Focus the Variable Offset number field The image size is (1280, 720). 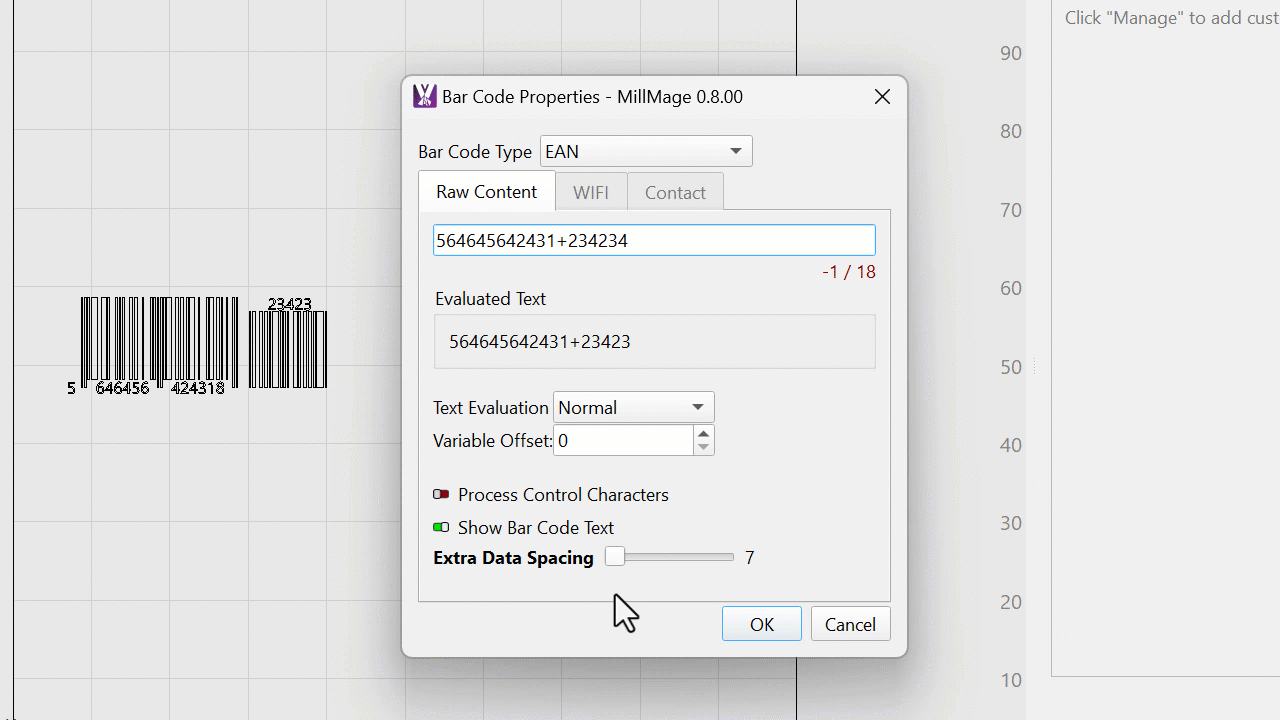coord(623,441)
